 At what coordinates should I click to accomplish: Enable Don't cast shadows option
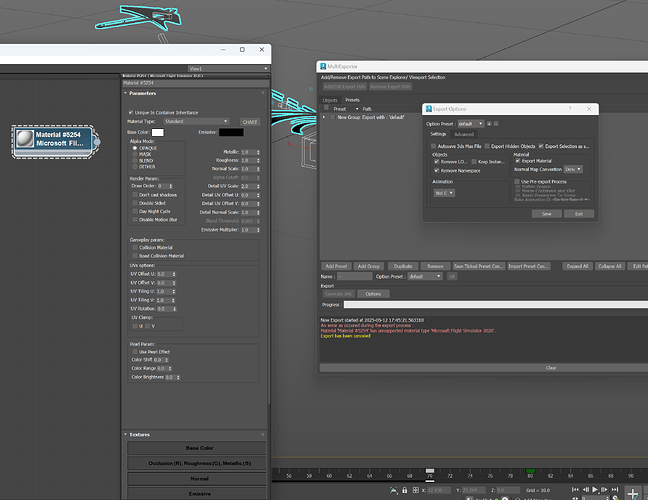135,195
